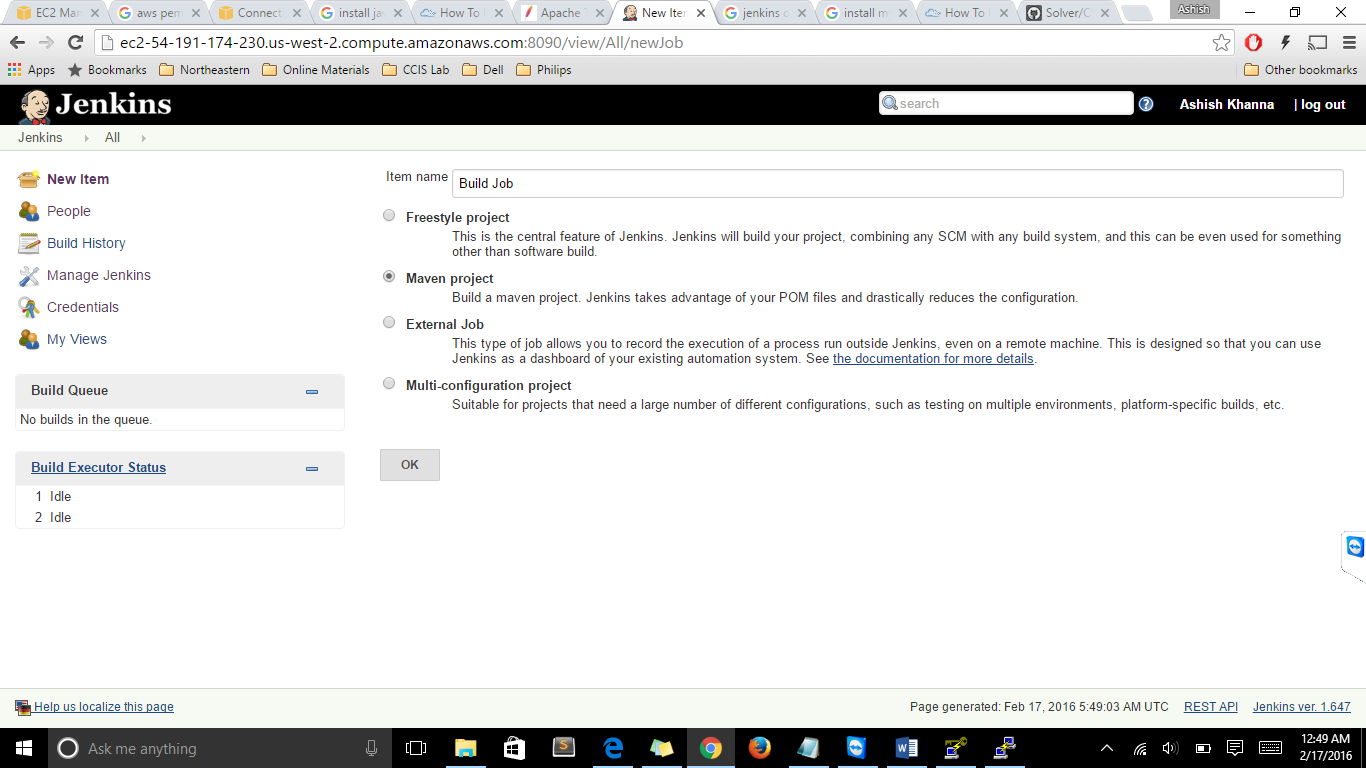Screen dimensions: 1366x768
Task: Click the New Item icon in sidebar
Action: 29,179
